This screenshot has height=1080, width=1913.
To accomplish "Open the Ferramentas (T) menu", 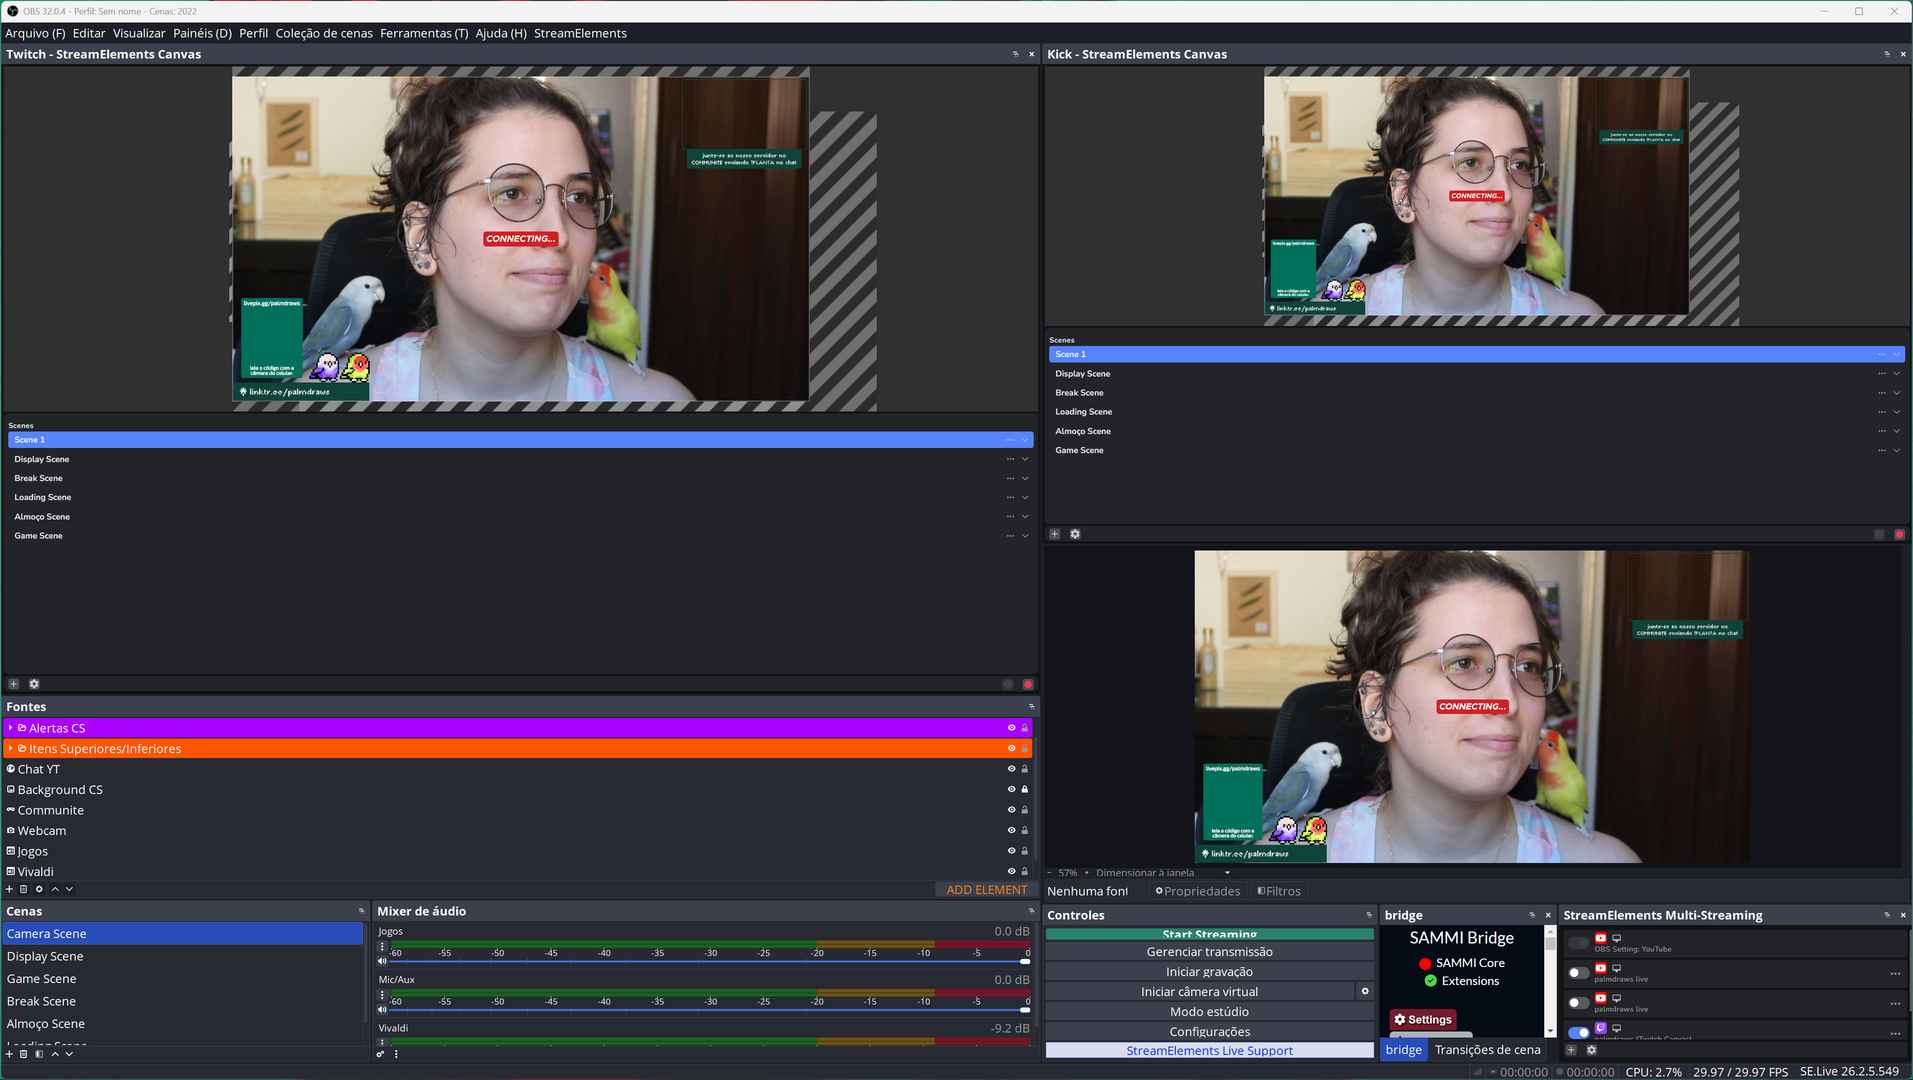I will tap(423, 33).
